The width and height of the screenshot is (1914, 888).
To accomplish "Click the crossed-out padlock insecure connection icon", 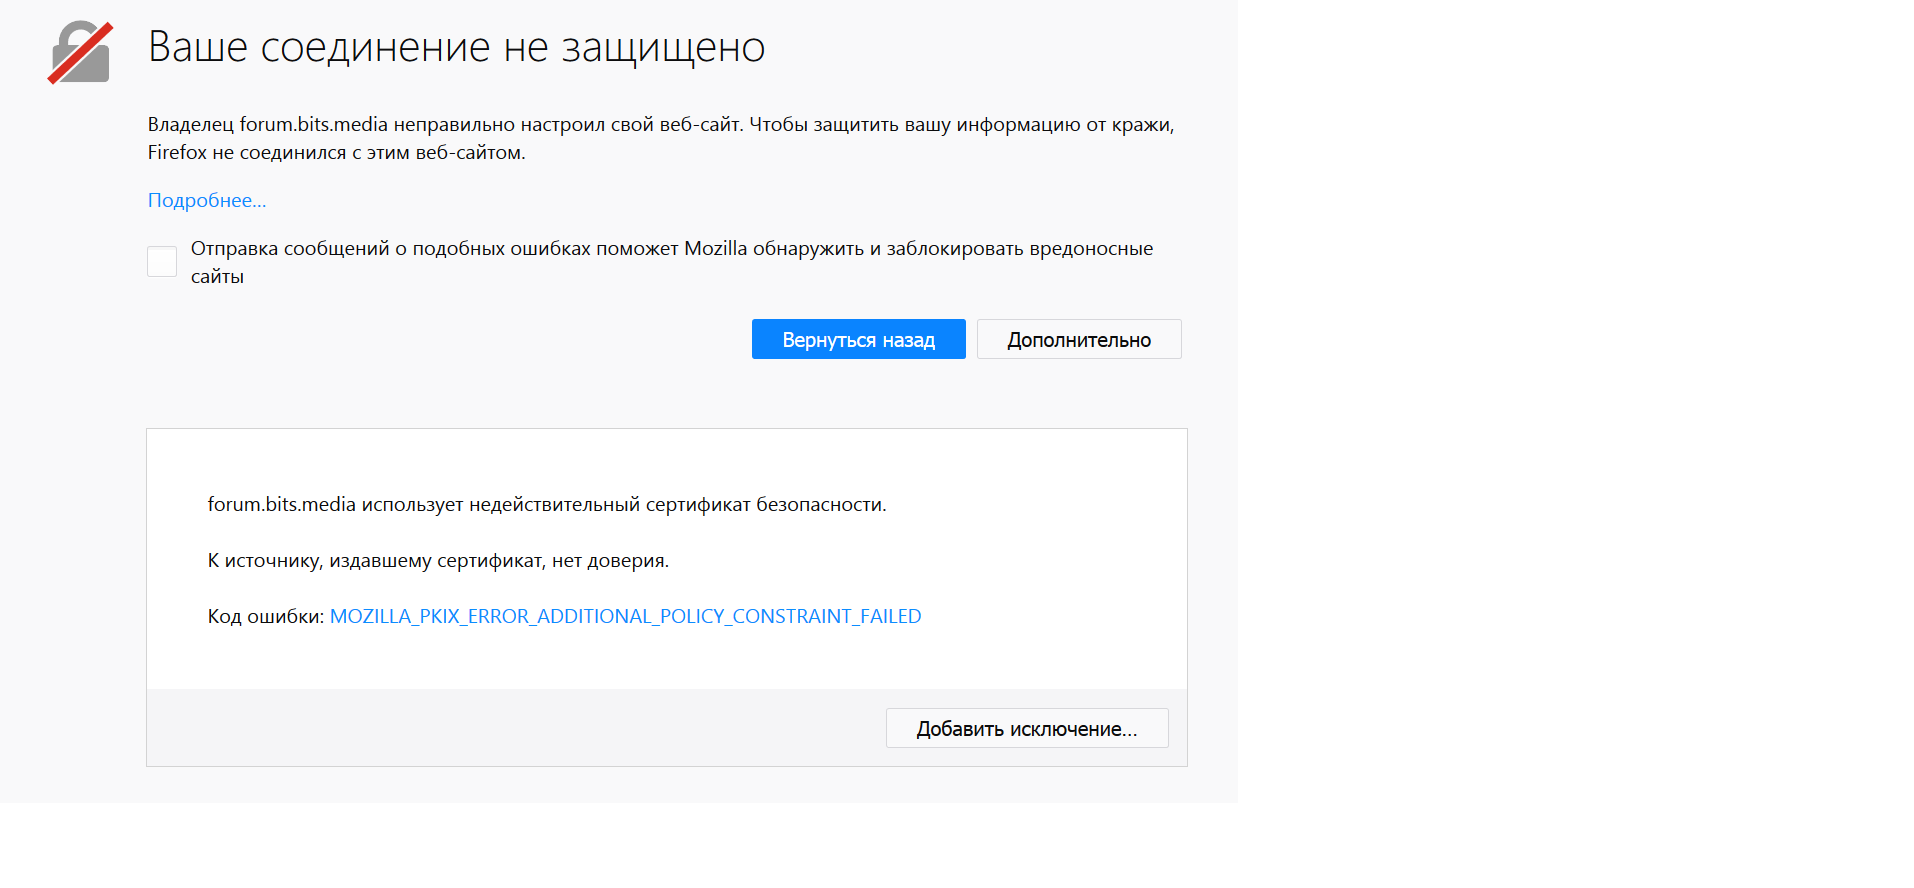I will pyautogui.click(x=79, y=52).
